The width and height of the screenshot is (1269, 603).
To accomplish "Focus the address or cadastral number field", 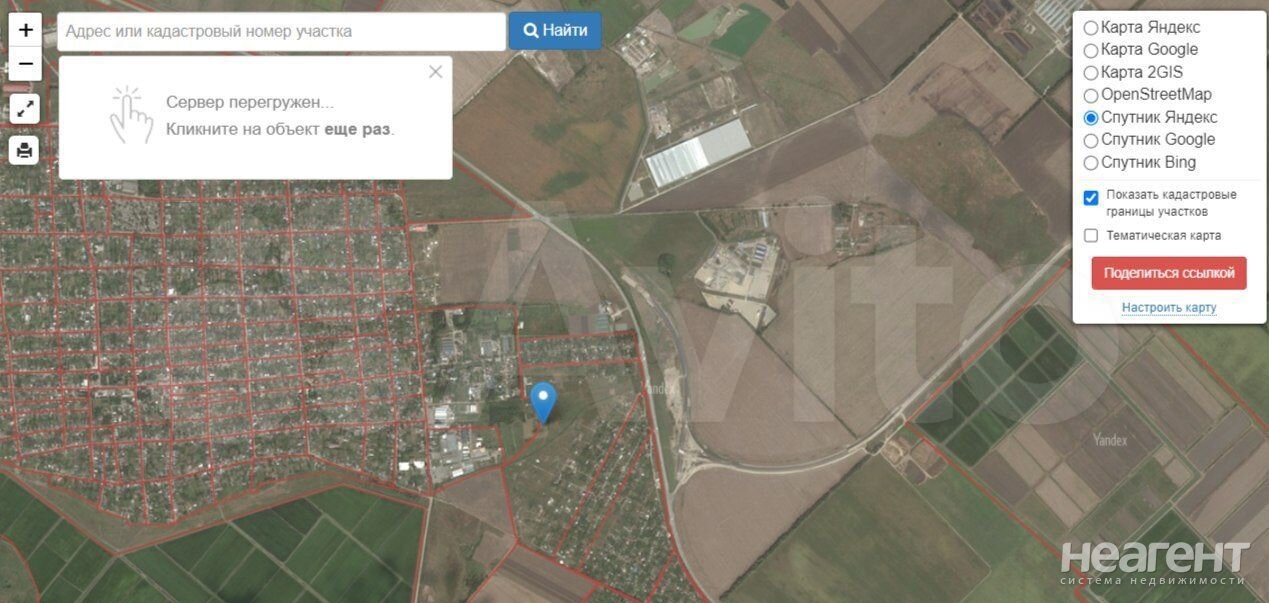I will click(x=281, y=31).
